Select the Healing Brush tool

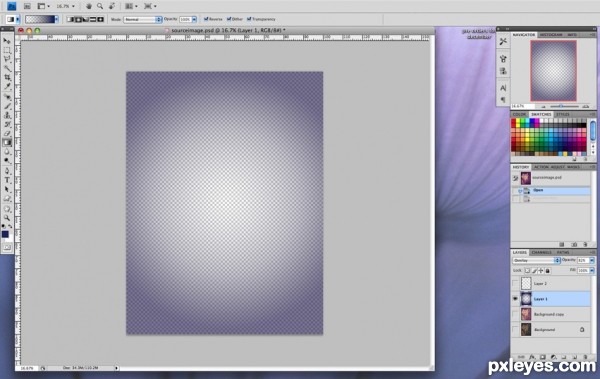pyautogui.click(x=7, y=97)
